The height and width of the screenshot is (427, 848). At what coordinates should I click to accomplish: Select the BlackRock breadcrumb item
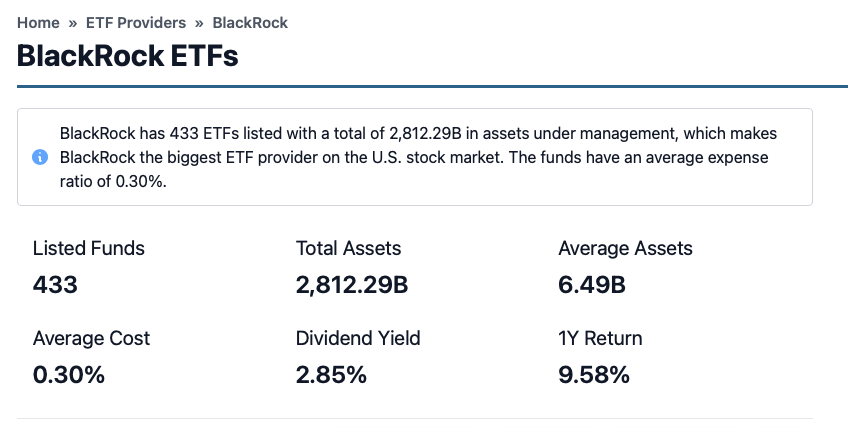click(249, 22)
